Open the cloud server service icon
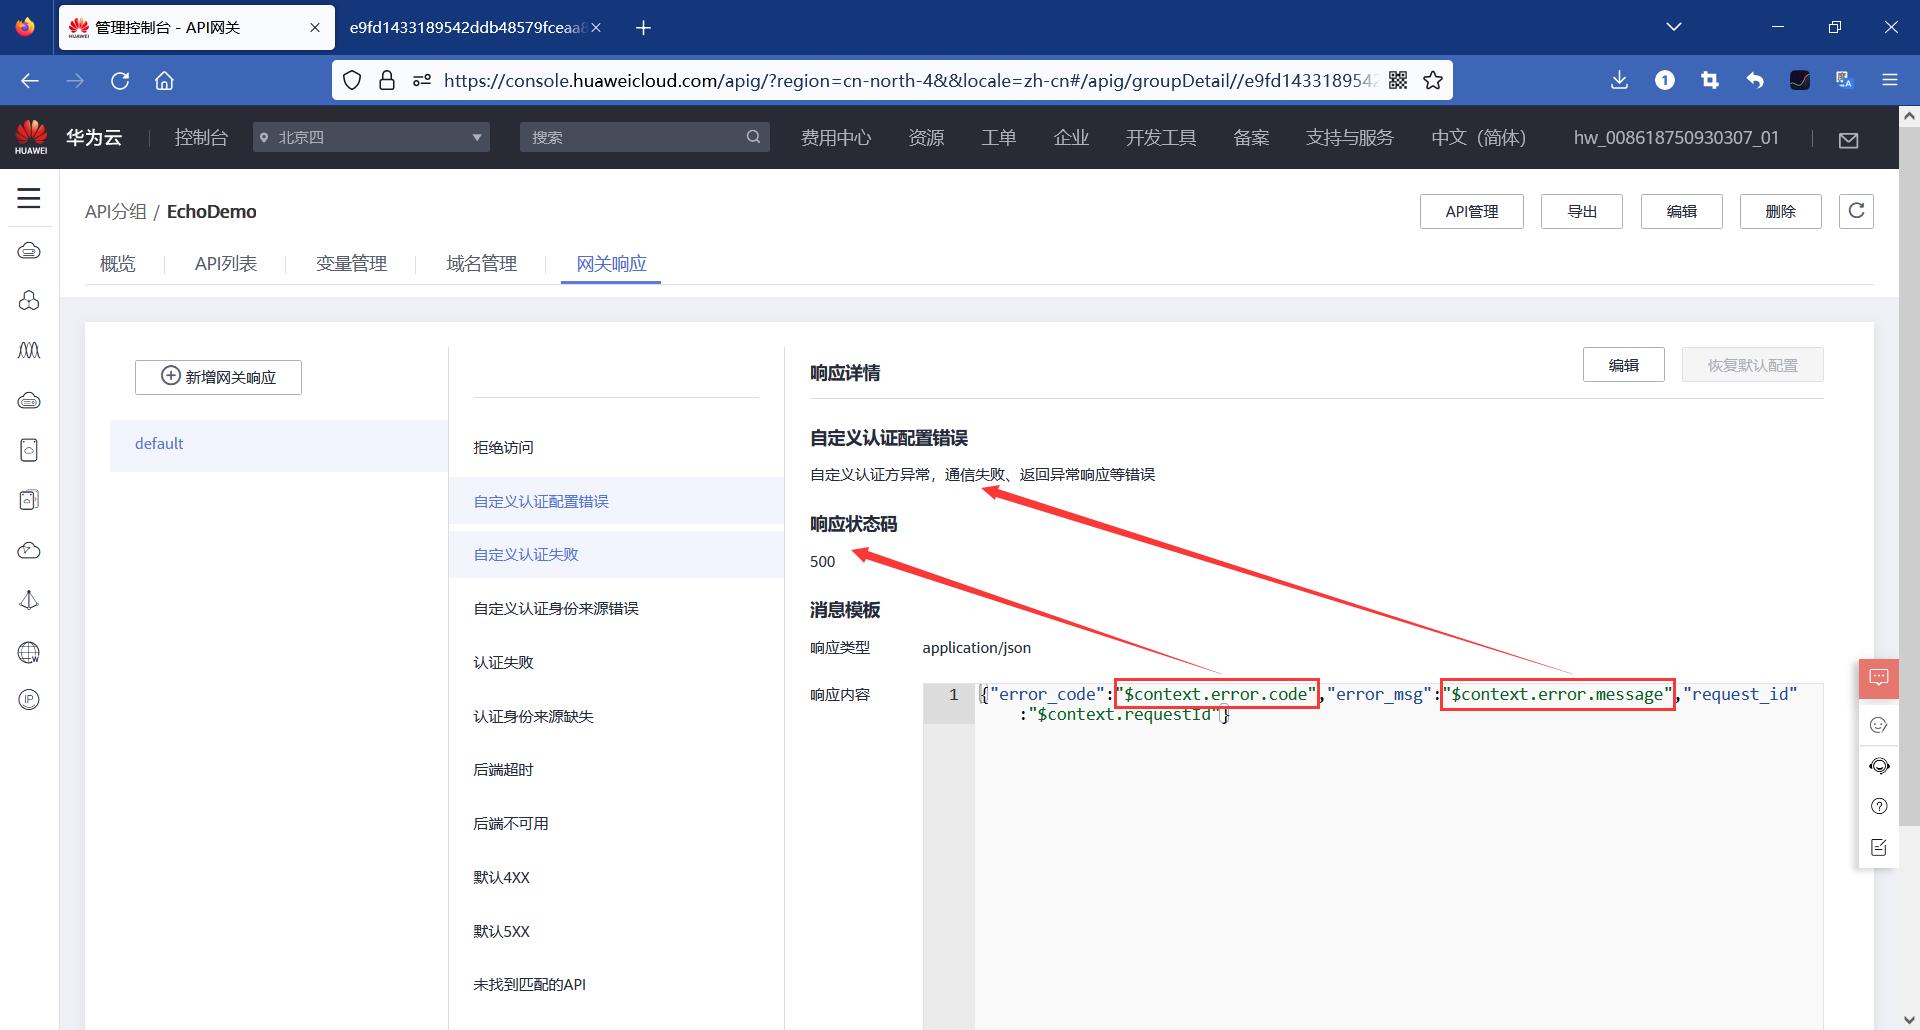This screenshot has width=1920, height=1030. (29, 251)
